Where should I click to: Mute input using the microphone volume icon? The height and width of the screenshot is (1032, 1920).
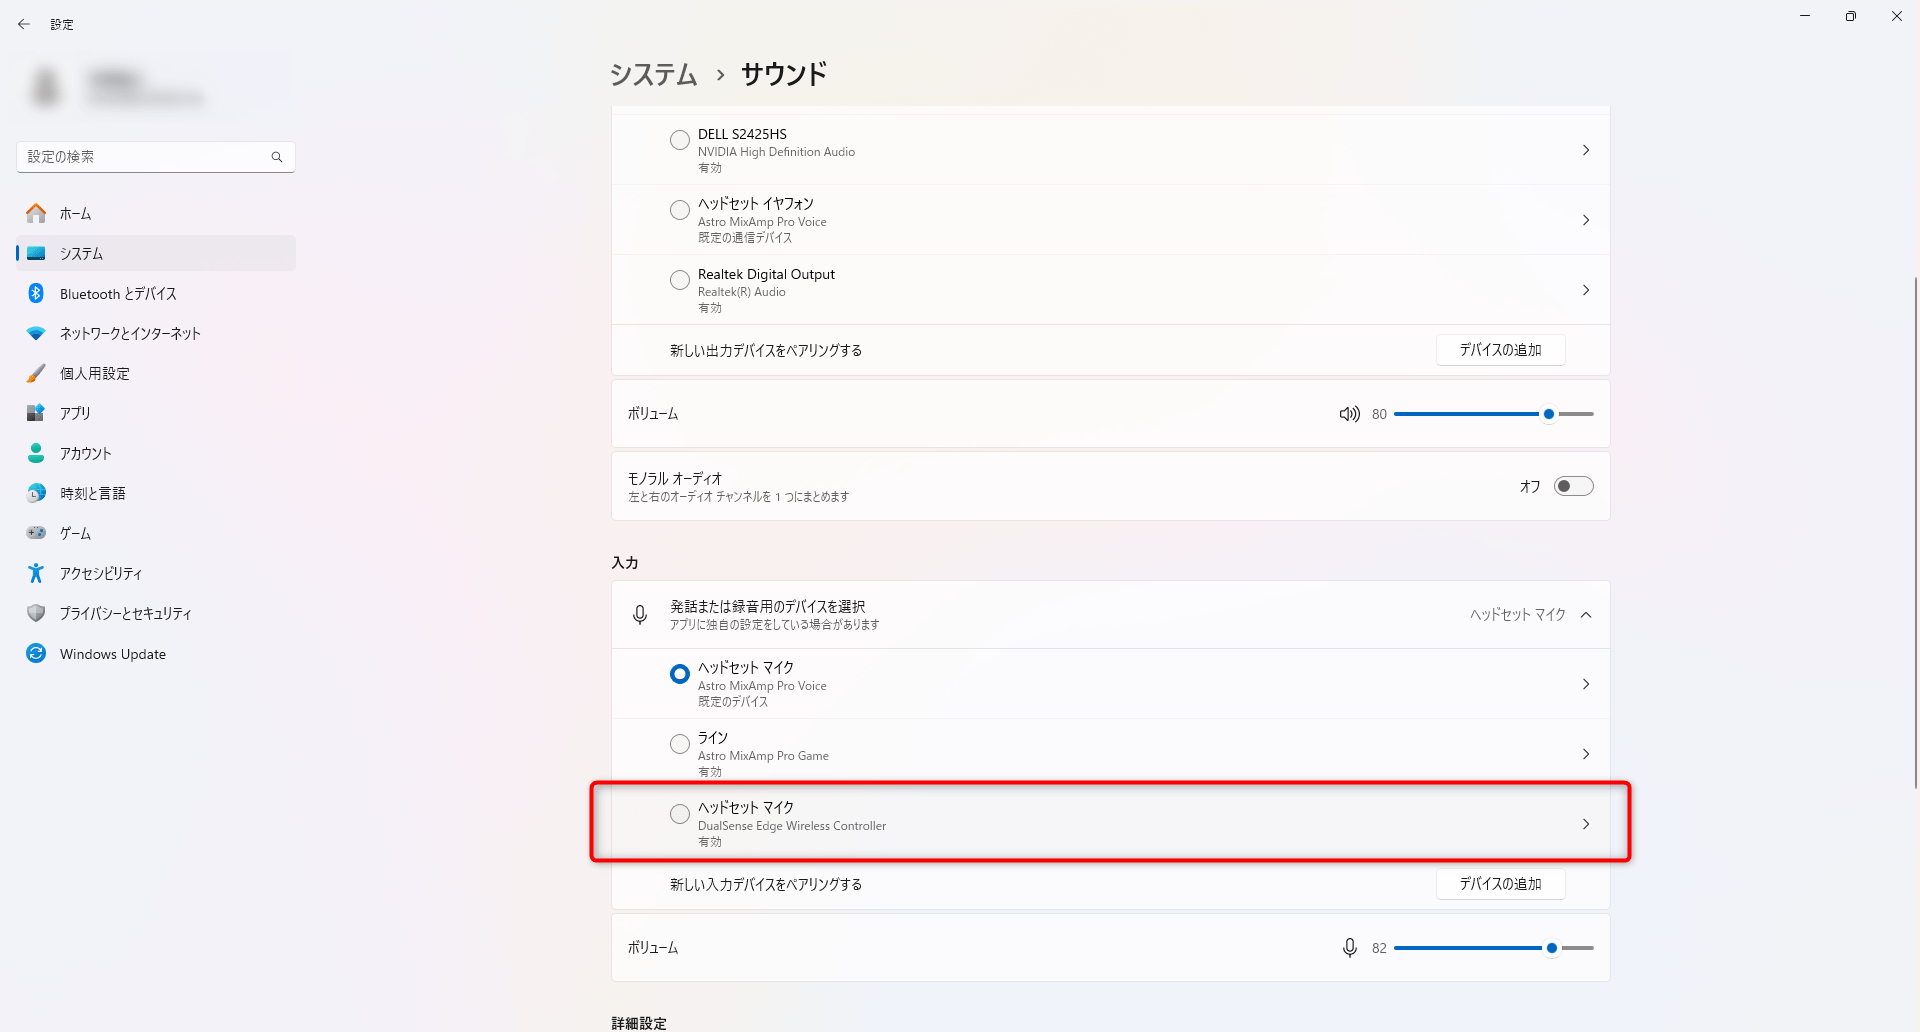pyautogui.click(x=1349, y=948)
